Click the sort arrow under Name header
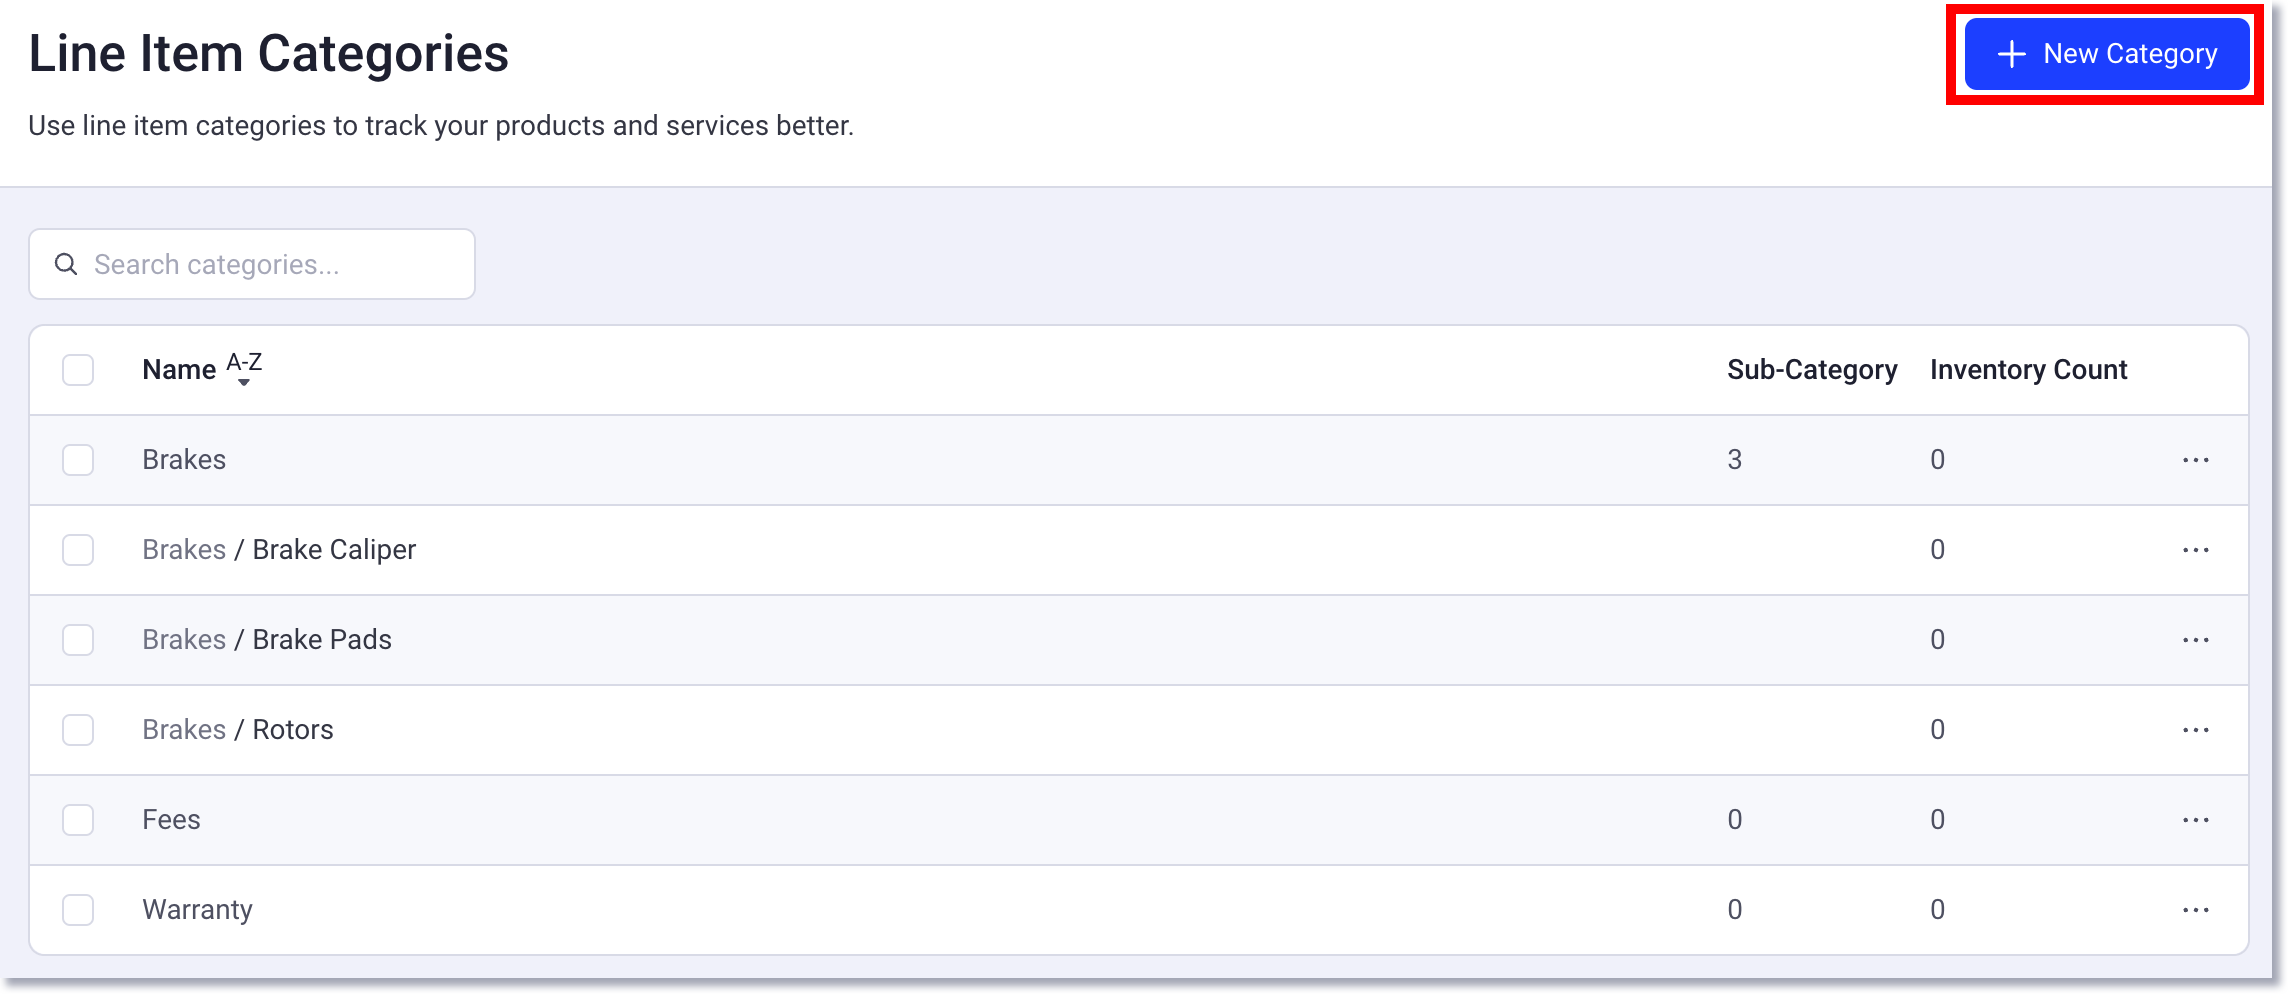This screenshot has width=2292, height=998. point(243,384)
